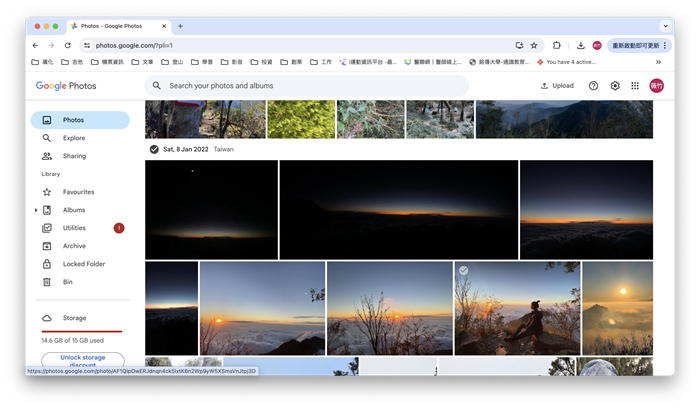Expand the Albums tree arrow
The height and width of the screenshot is (409, 700).
tap(36, 210)
